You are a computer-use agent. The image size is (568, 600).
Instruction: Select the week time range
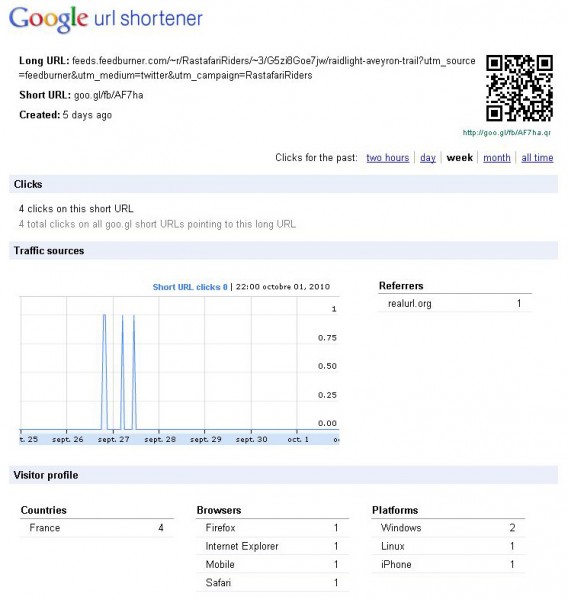pyautogui.click(x=459, y=158)
